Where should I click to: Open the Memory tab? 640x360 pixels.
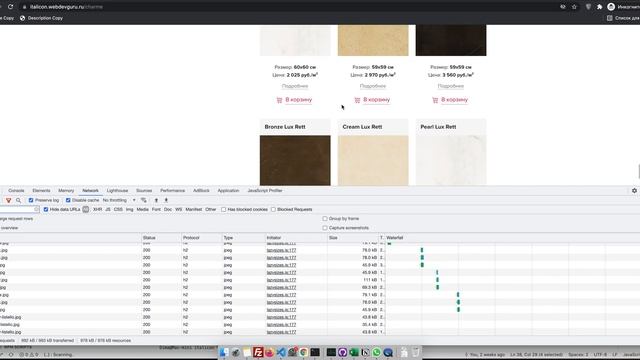[66, 191]
